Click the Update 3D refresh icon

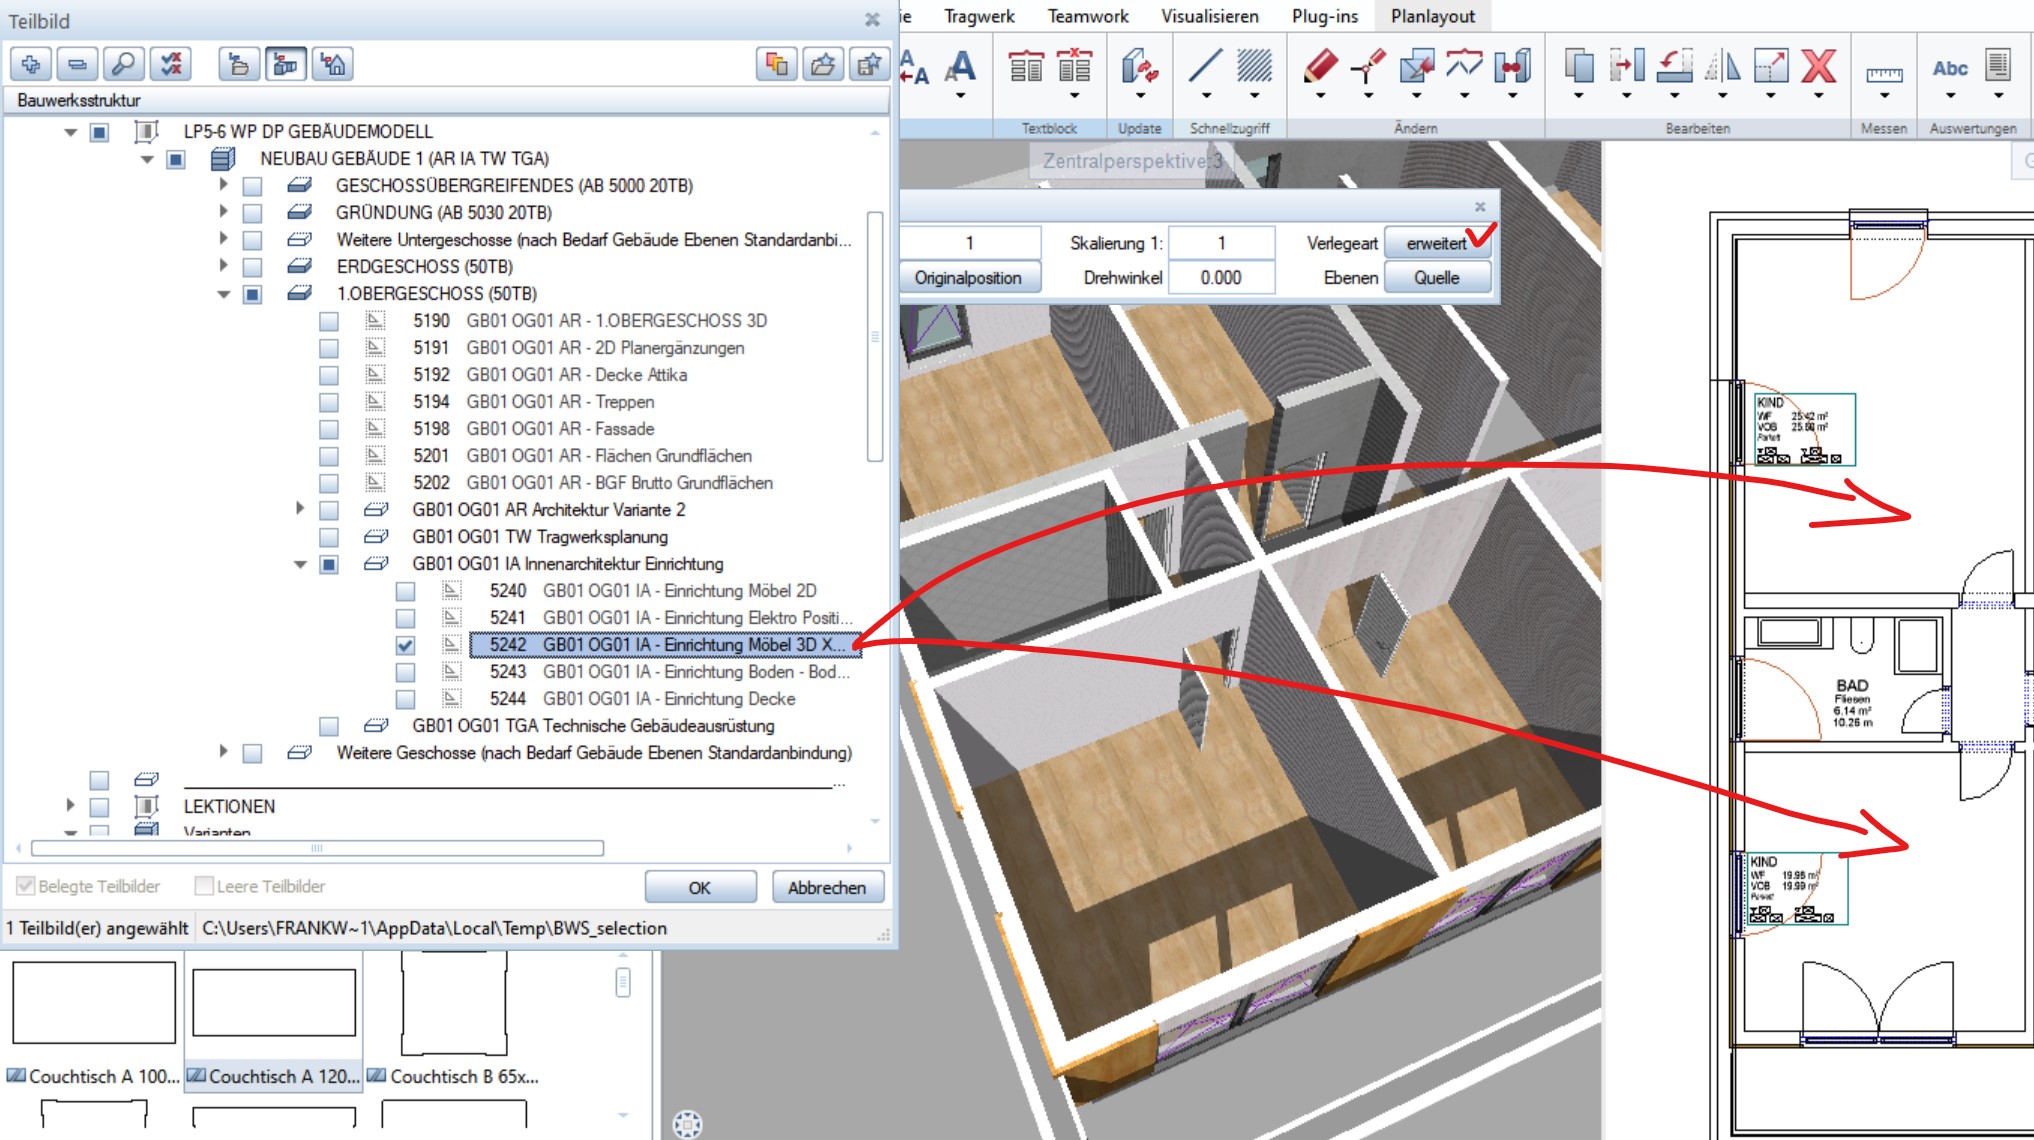(1139, 67)
